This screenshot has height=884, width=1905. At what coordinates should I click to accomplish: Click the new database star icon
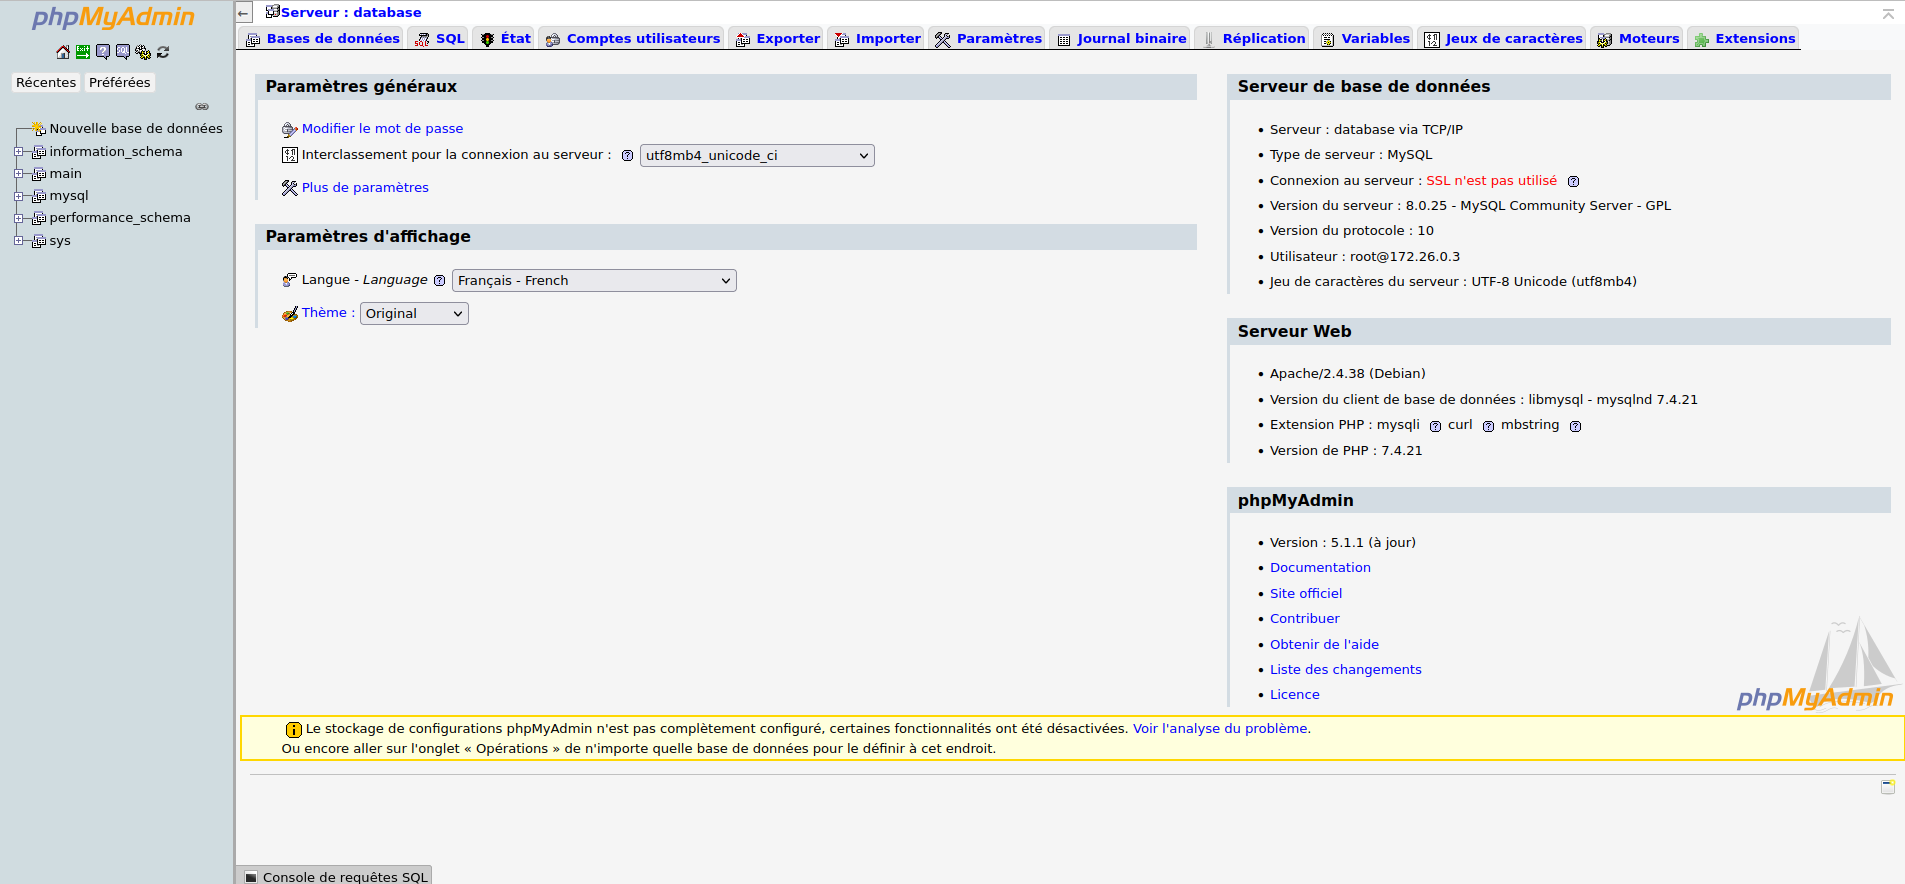(x=39, y=128)
